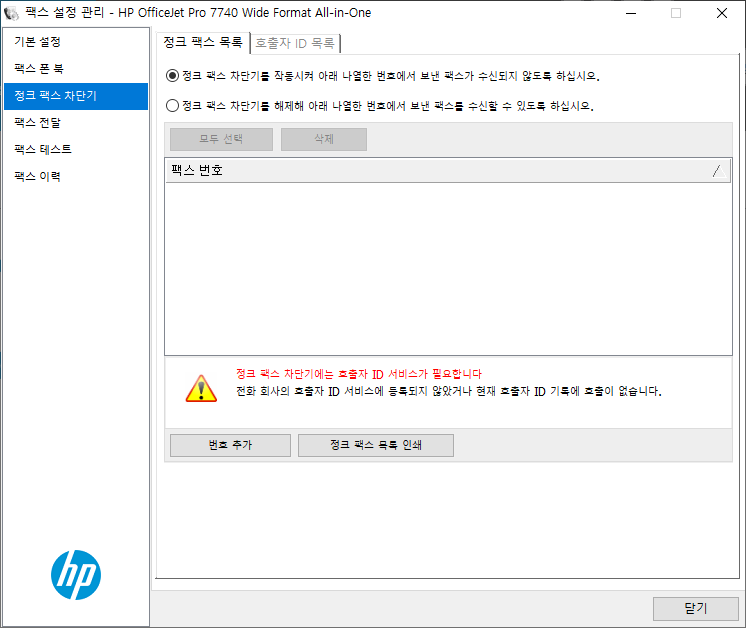Switch to 정크 팩스 목록 tab

pos(203,42)
